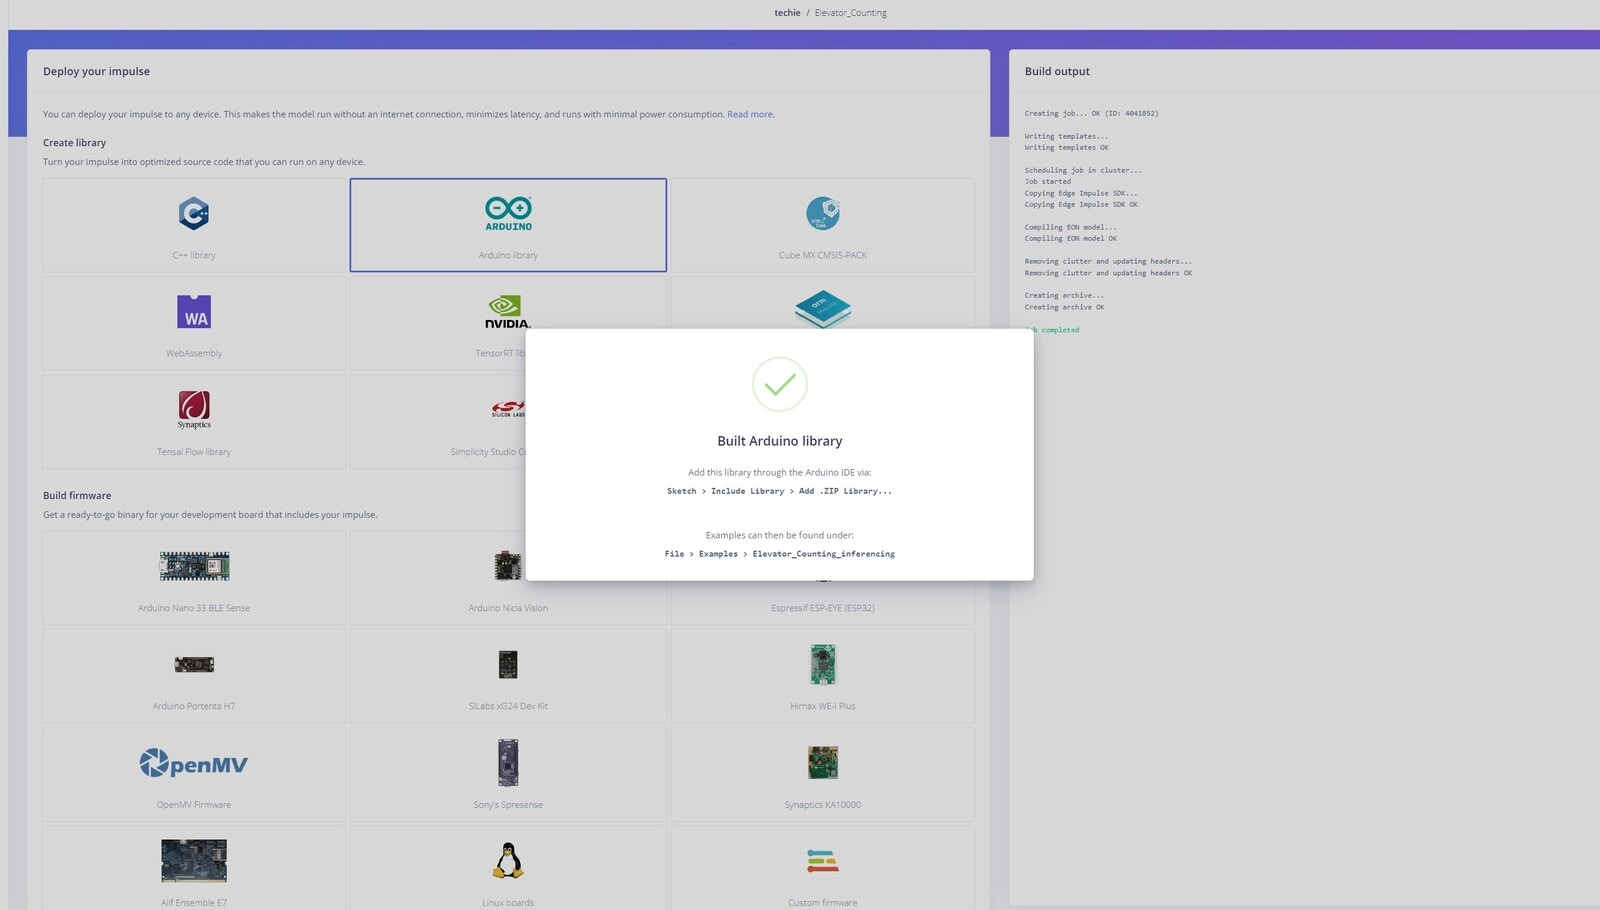This screenshot has height=910, width=1600.
Task: Click the Build firmware heading
Action: tap(77, 496)
